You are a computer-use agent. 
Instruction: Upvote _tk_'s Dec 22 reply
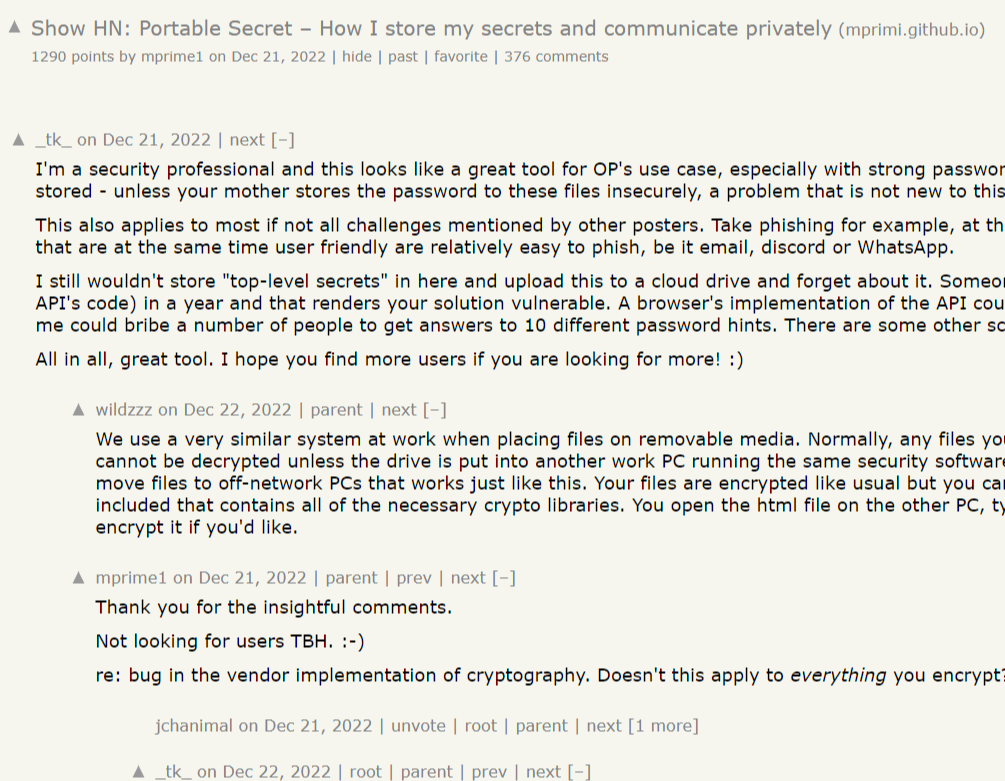pyautogui.click(x=139, y=771)
